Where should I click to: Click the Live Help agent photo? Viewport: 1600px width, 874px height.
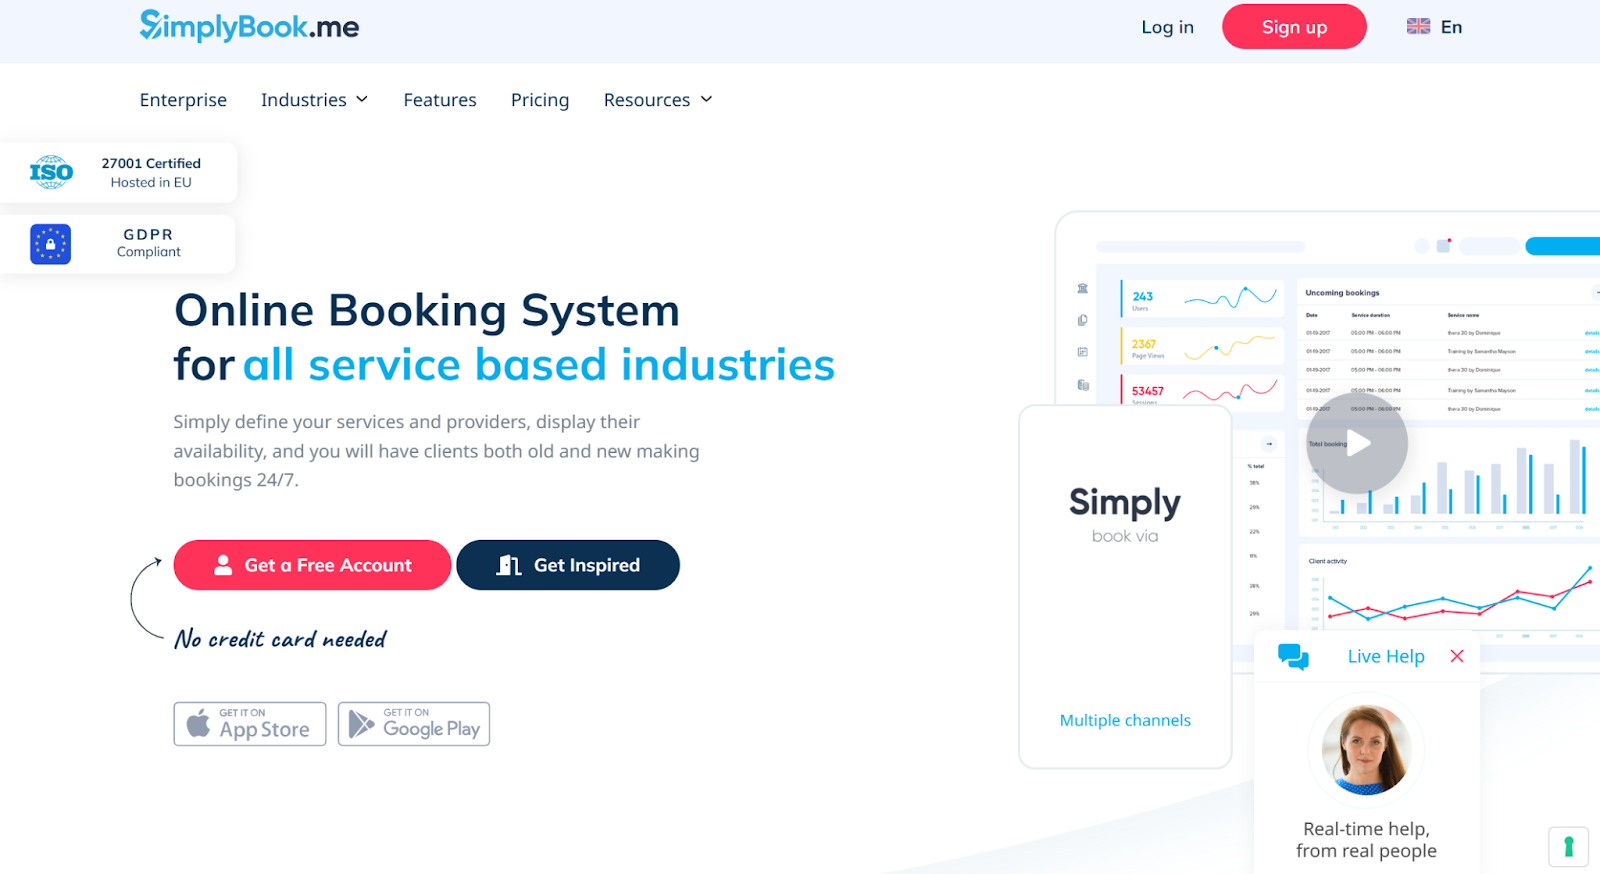[1366, 750]
